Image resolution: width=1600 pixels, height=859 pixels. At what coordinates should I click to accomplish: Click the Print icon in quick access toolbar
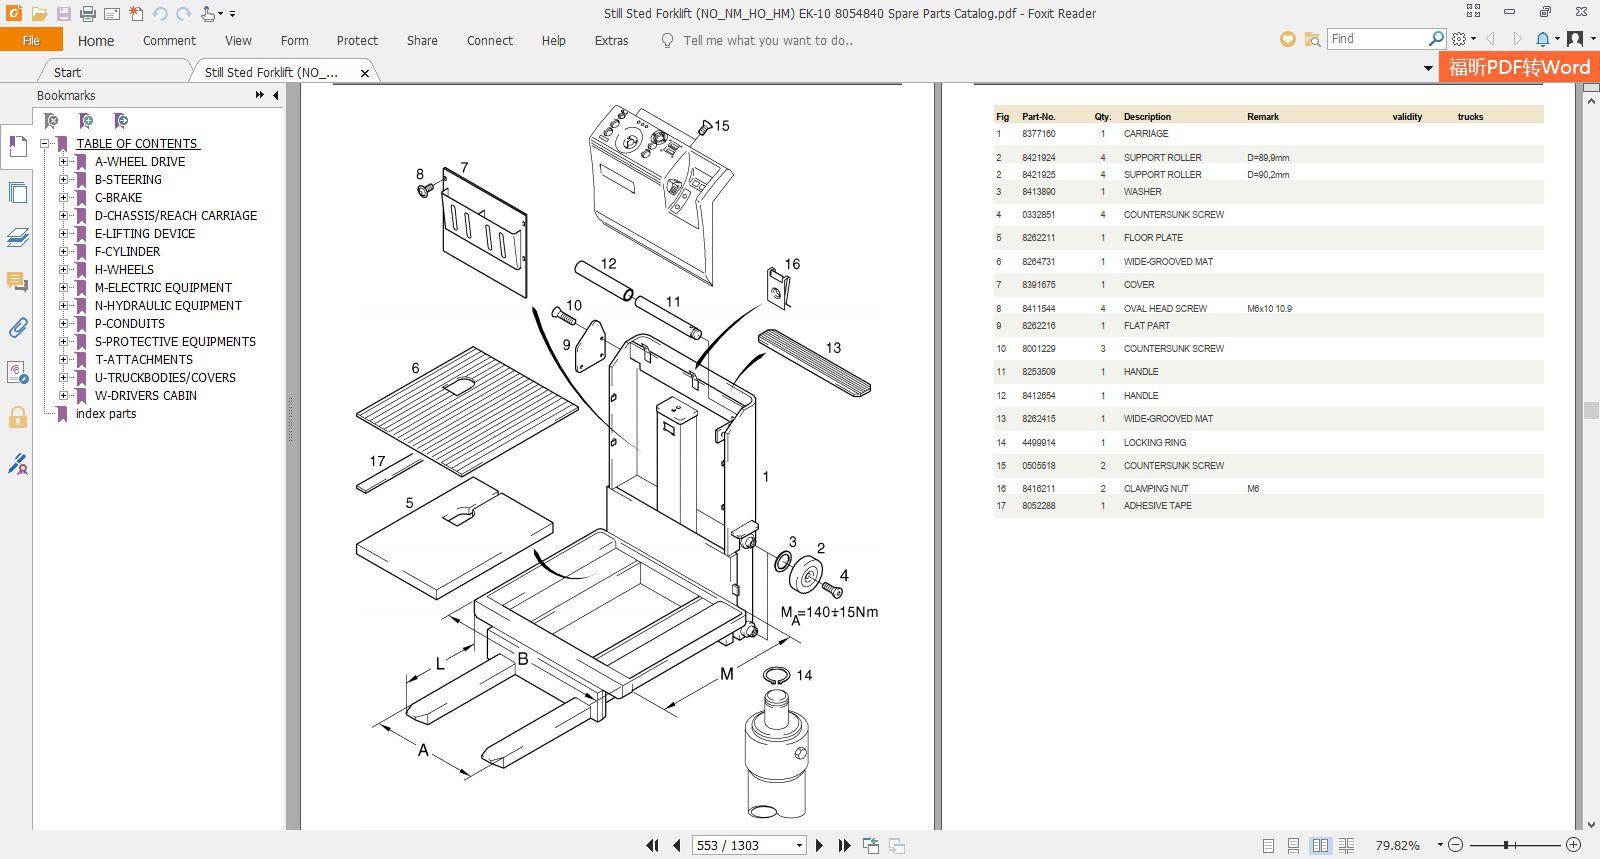click(88, 14)
